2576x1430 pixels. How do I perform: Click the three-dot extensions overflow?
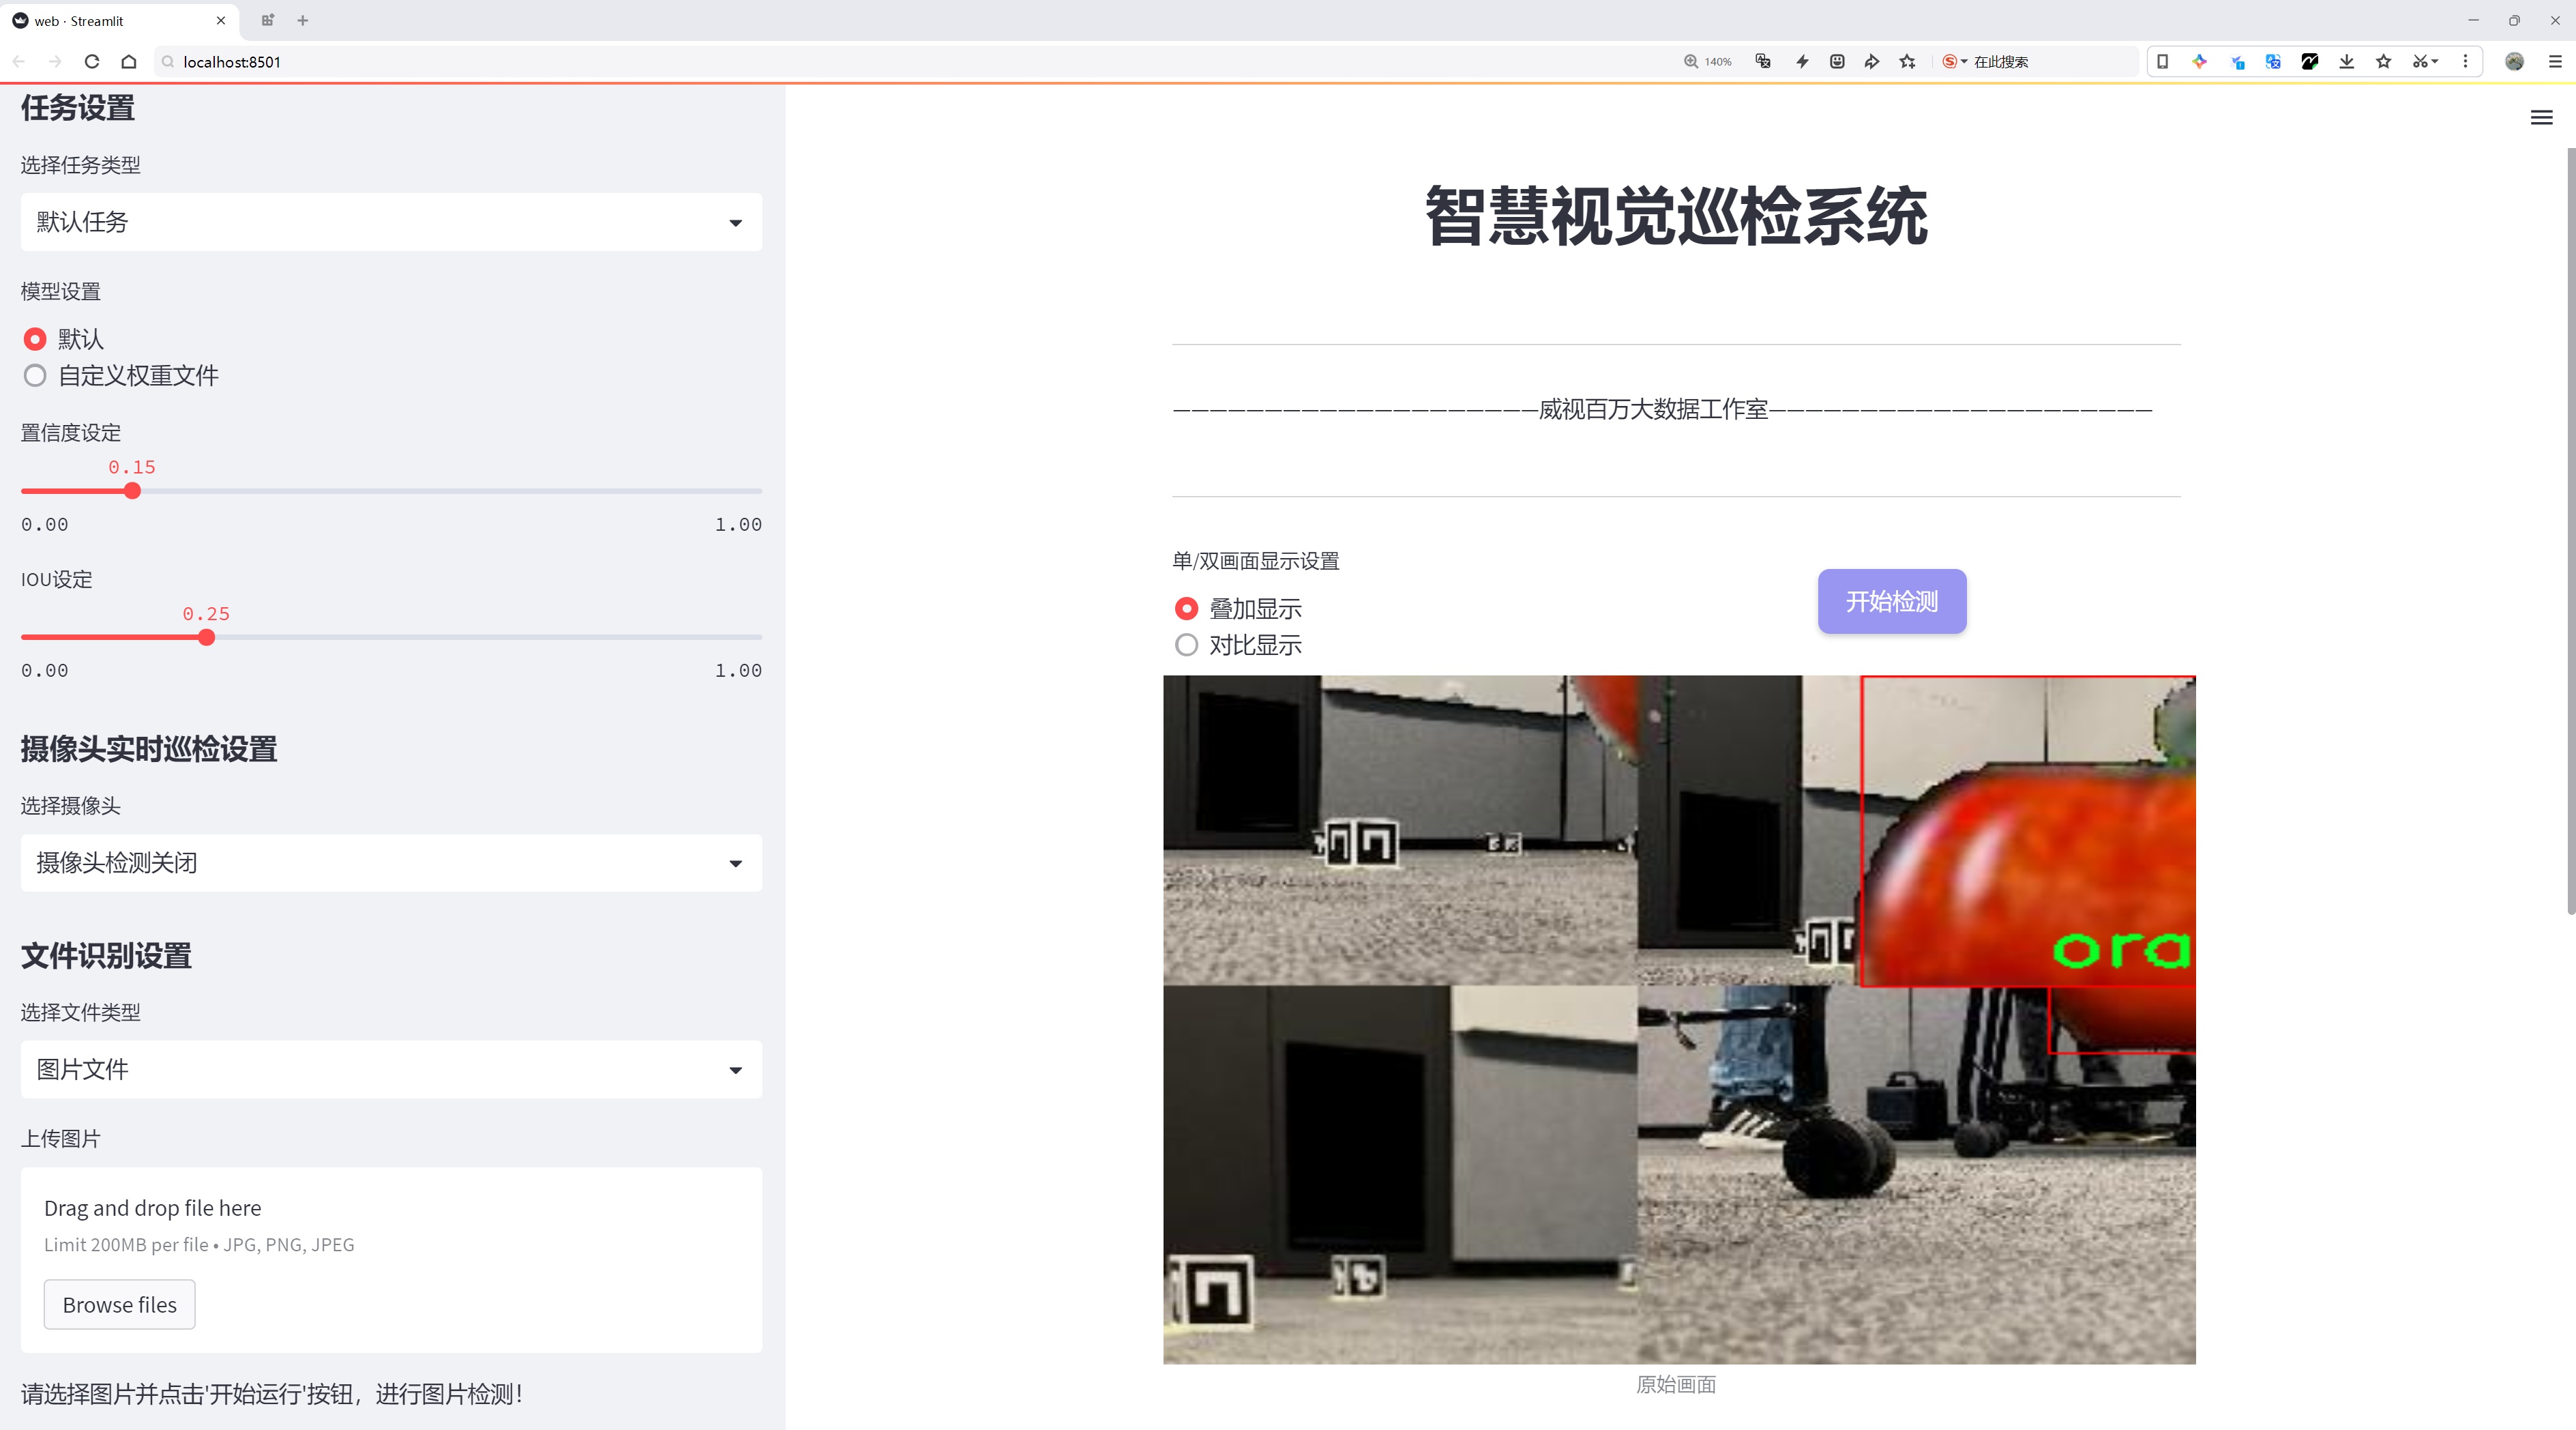pos(2465,61)
